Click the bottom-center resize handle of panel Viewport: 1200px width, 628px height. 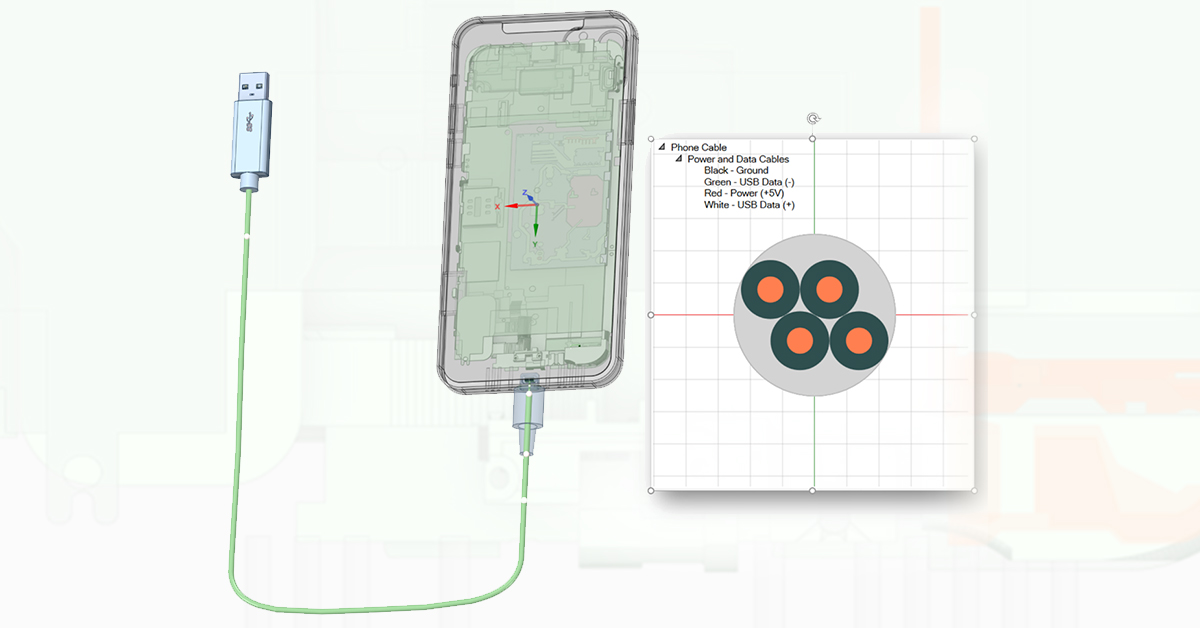click(812, 491)
